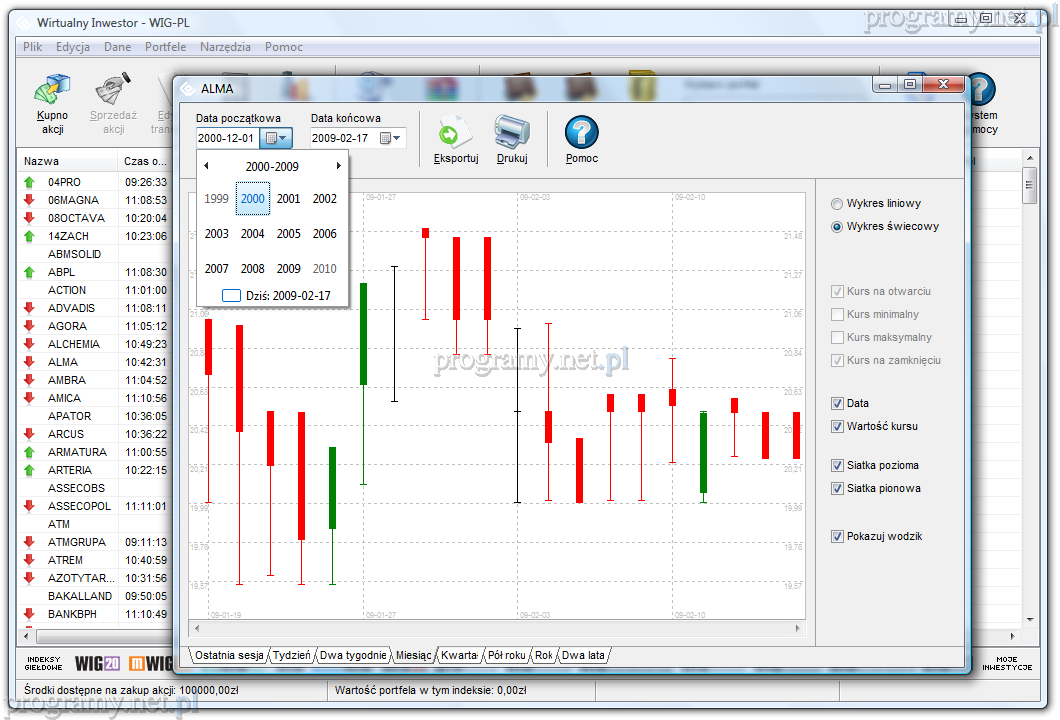The image size is (1060, 720).
Task: Toggle the Pokazuj wodzik checkbox
Action: 837,537
